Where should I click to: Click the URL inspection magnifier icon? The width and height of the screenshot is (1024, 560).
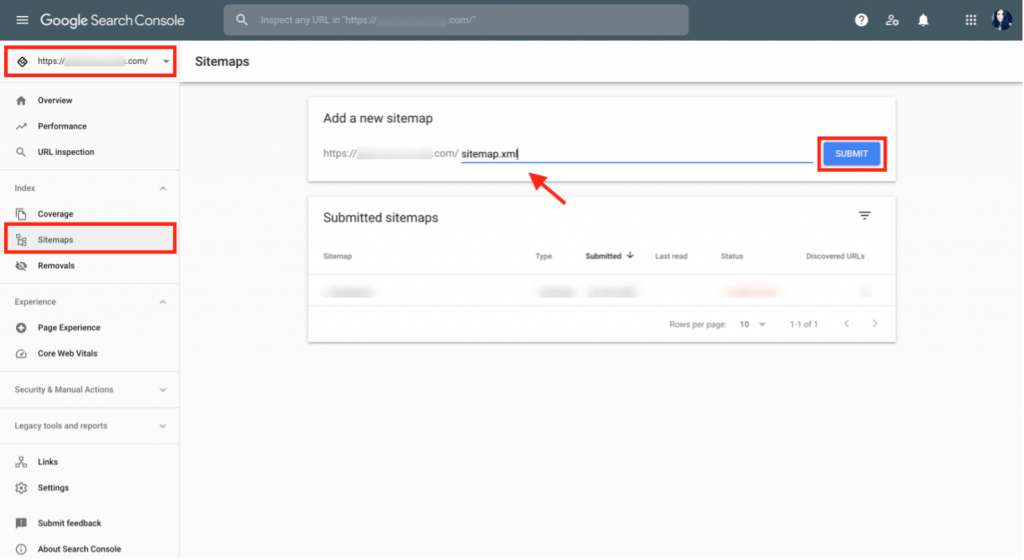(x=21, y=152)
